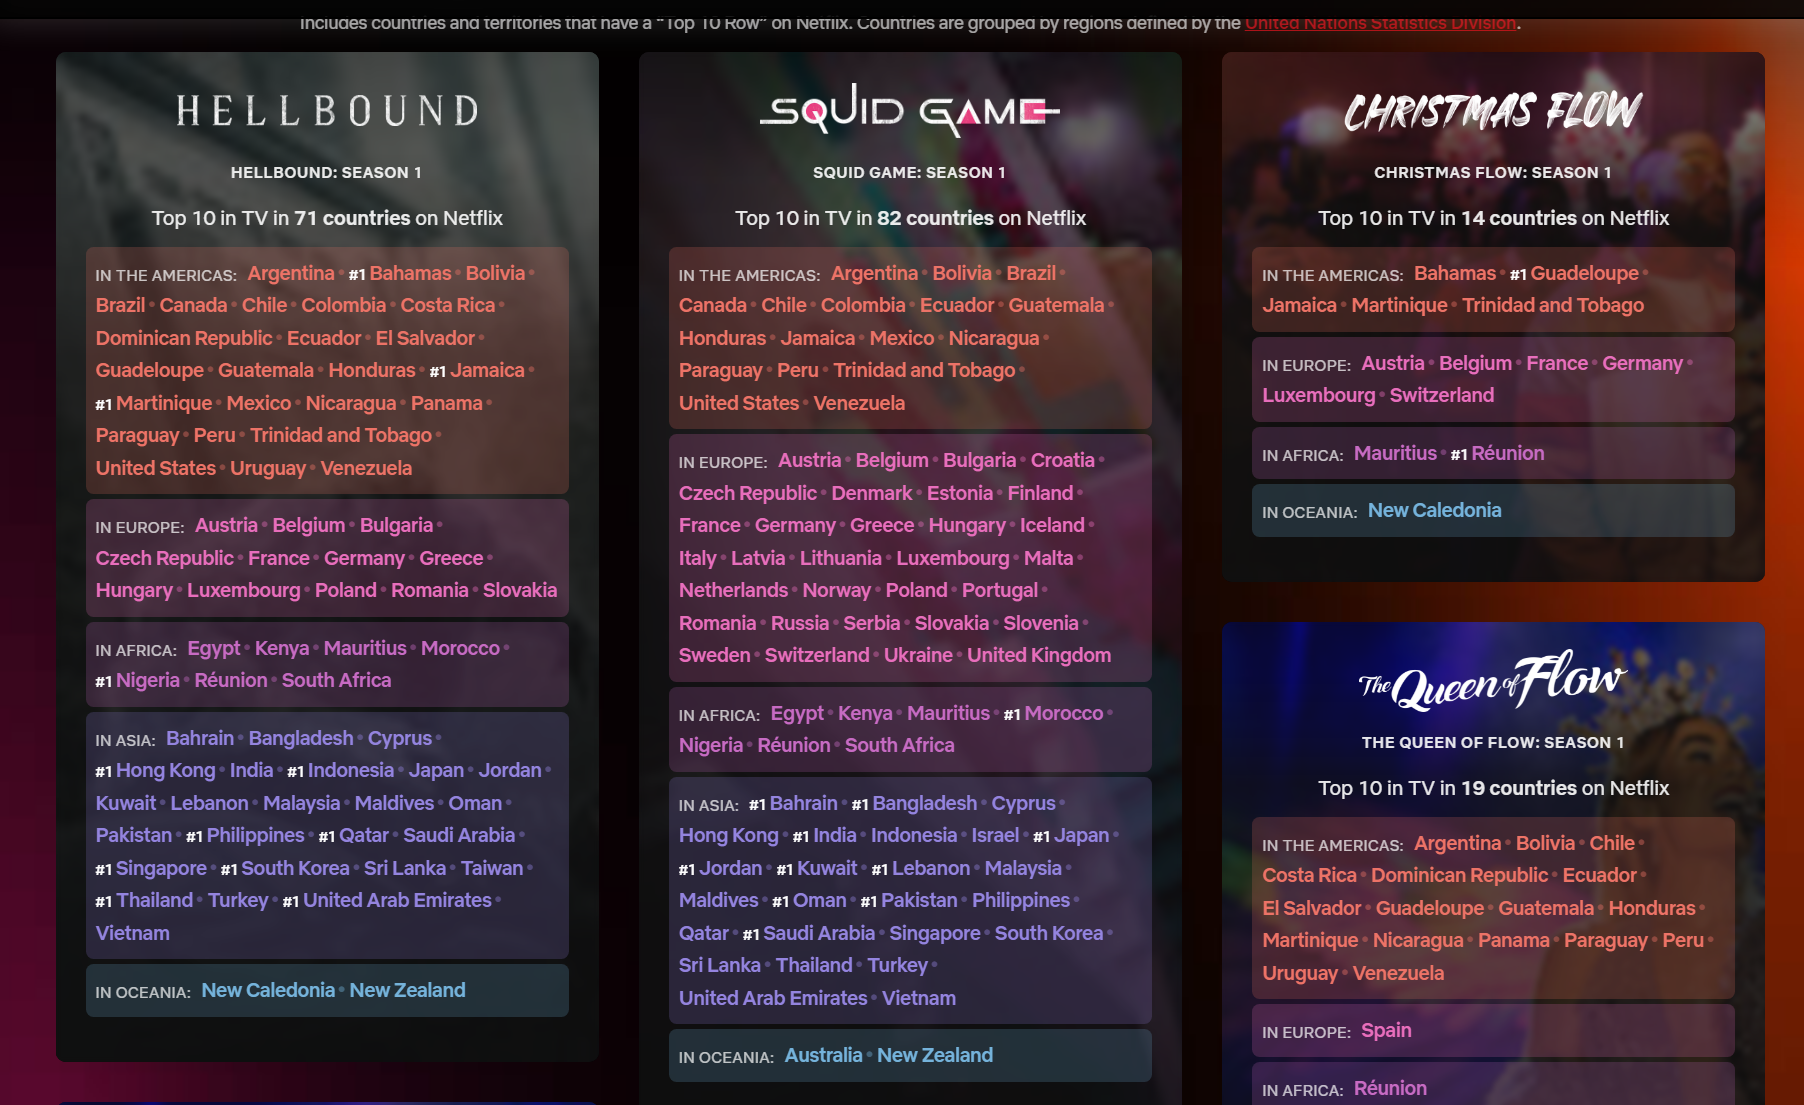Select Vietnam in Hellbound Asia list

[132, 934]
